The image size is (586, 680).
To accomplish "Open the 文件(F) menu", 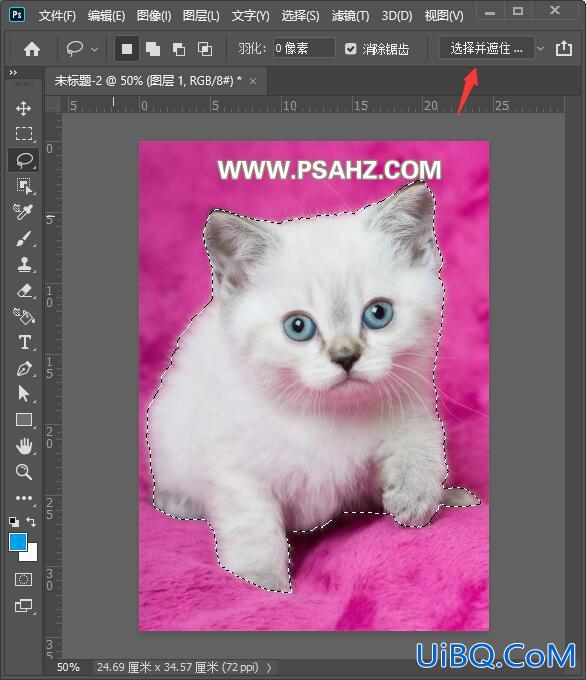I will click(x=57, y=16).
